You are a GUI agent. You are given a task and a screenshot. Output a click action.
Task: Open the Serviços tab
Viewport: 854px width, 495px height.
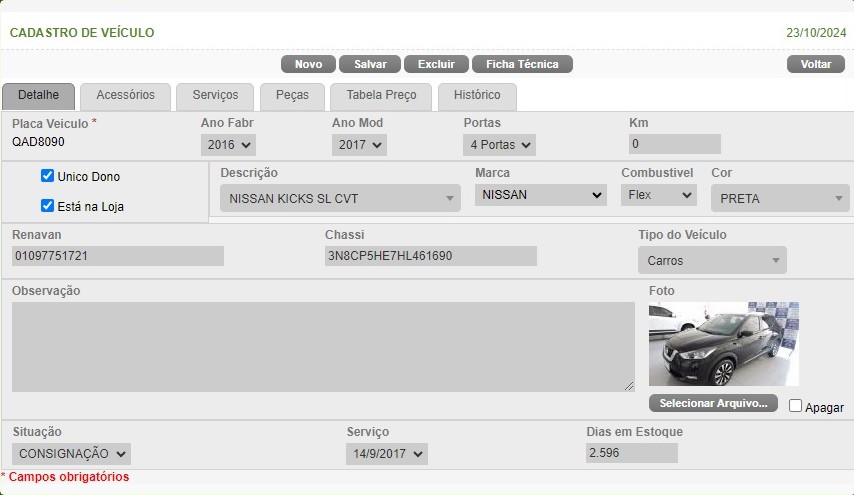tap(215, 96)
